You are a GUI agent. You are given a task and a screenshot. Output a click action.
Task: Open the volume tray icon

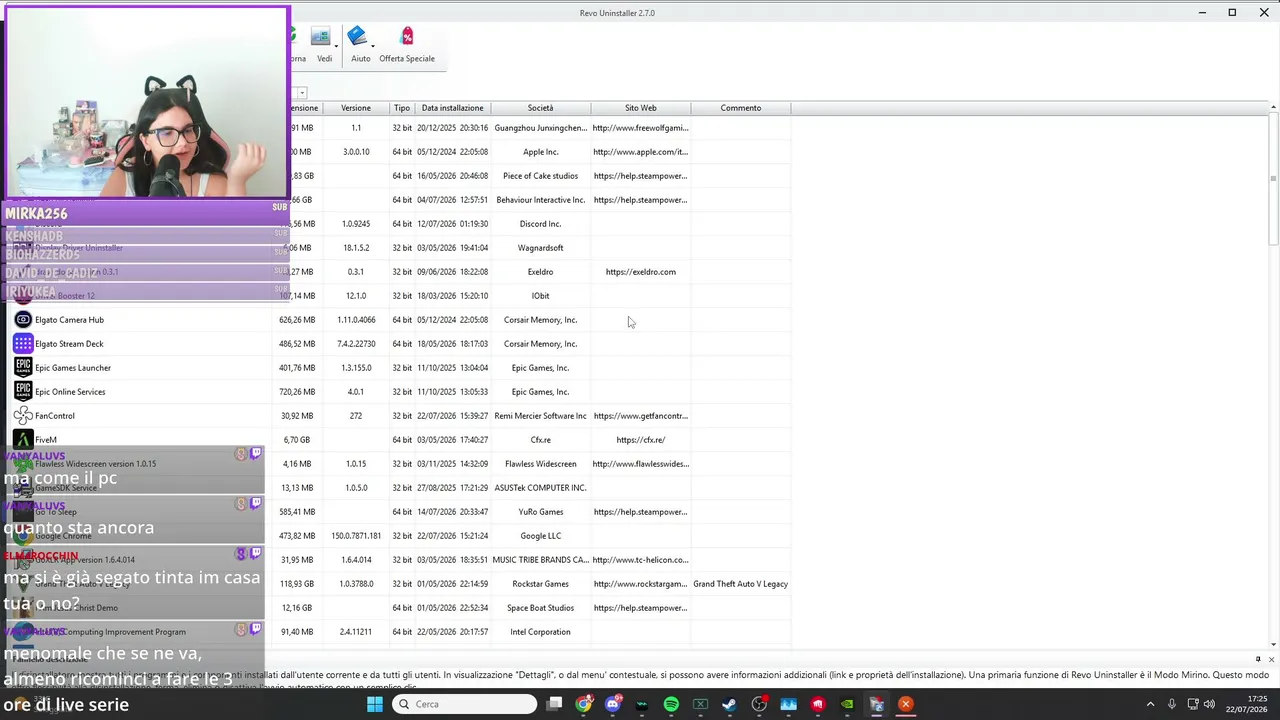[x=1209, y=704]
